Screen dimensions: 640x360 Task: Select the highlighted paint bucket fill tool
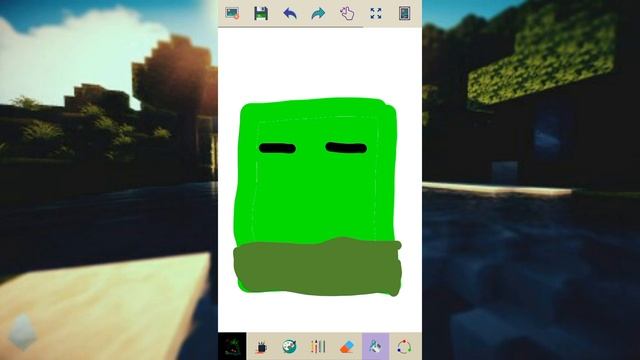376,347
